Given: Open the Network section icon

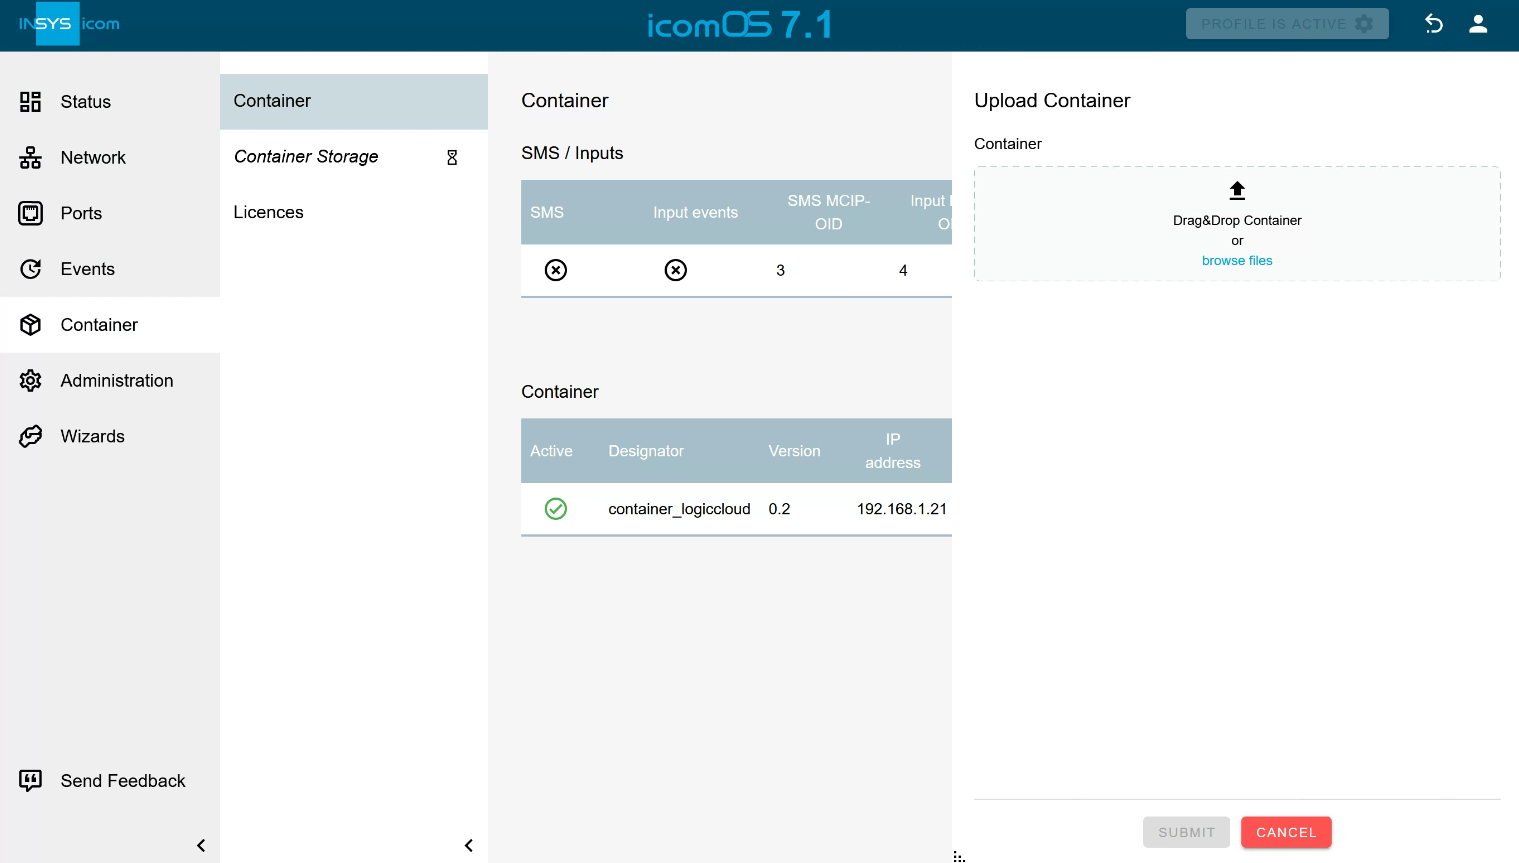Looking at the screenshot, I should pos(31,158).
